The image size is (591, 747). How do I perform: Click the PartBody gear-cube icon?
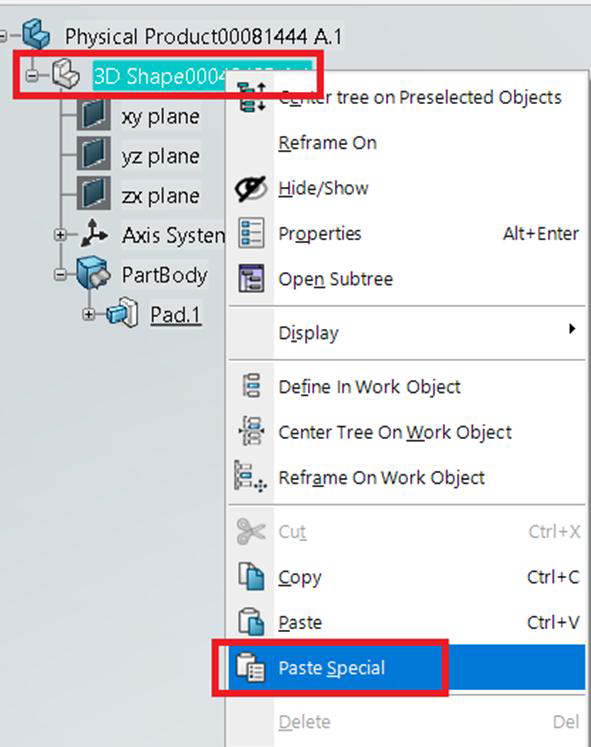click(93, 273)
